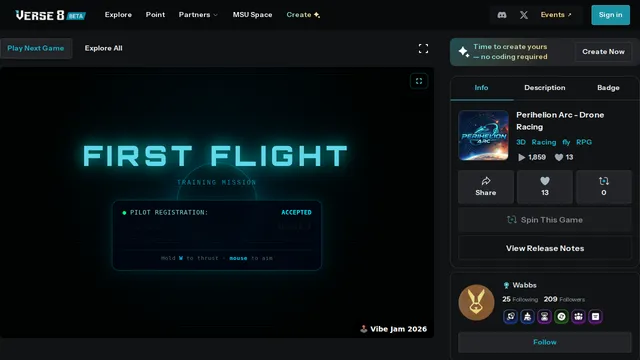Open the Wabbs profile name

[x=524, y=285]
